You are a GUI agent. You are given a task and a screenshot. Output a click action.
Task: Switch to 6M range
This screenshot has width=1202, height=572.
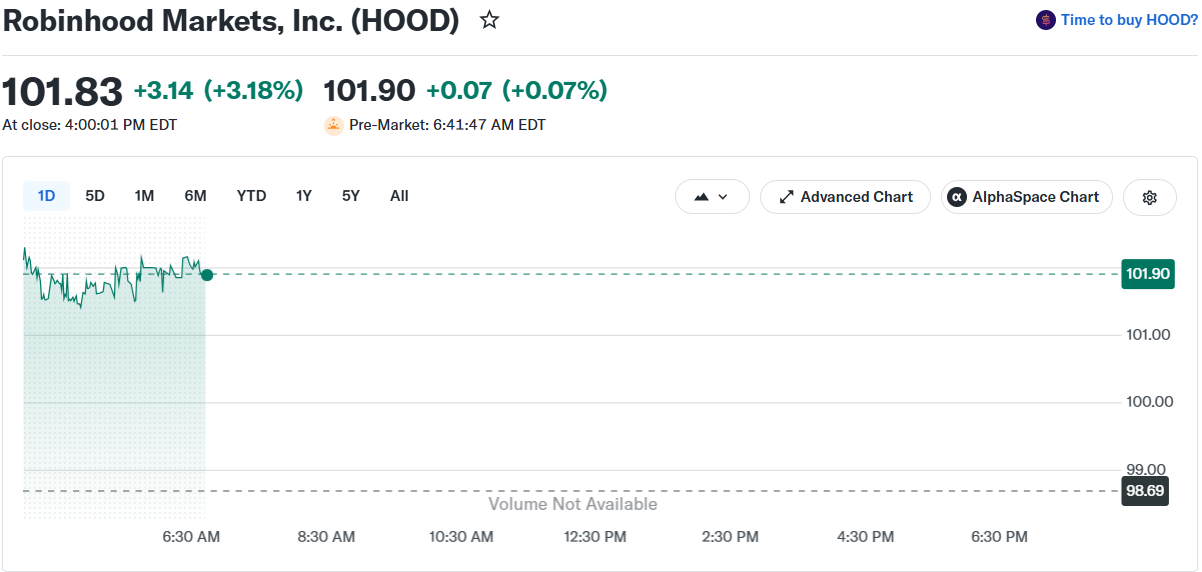pos(195,196)
